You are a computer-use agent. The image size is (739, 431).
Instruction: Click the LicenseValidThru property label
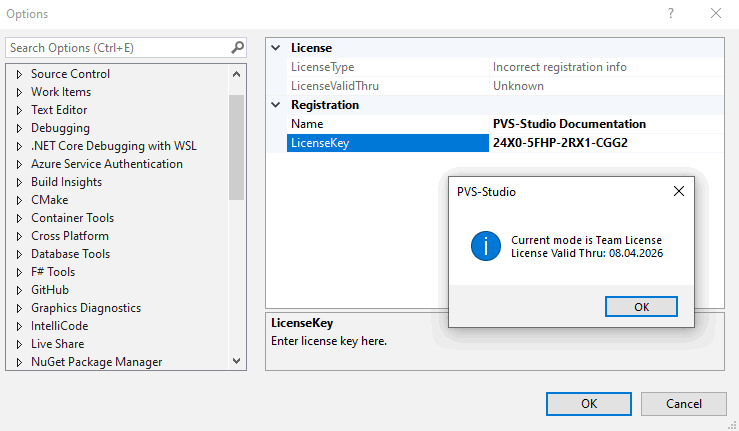pos(335,86)
